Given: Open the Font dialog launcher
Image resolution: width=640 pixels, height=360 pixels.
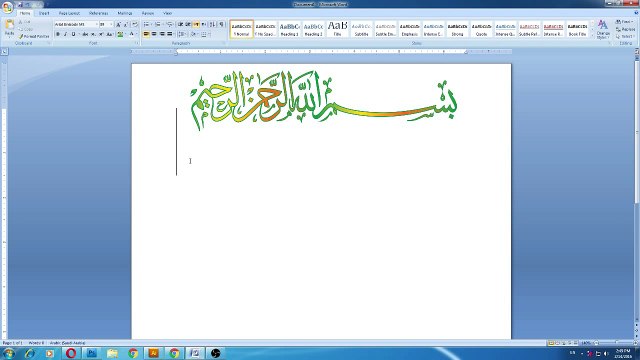Looking at the screenshot, I should (x=137, y=43).
